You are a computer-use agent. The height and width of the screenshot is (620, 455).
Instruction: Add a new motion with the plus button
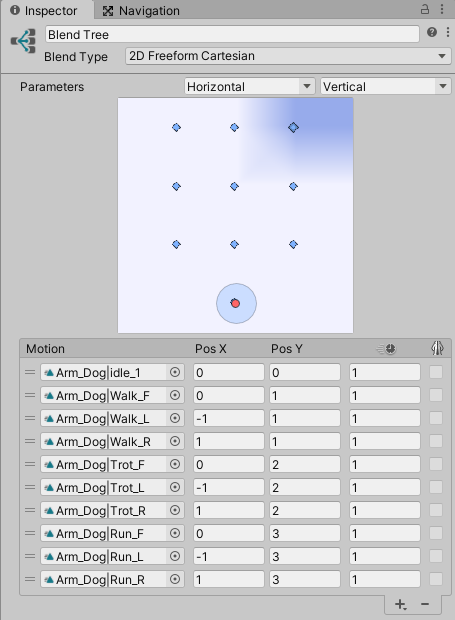point(400,604)
